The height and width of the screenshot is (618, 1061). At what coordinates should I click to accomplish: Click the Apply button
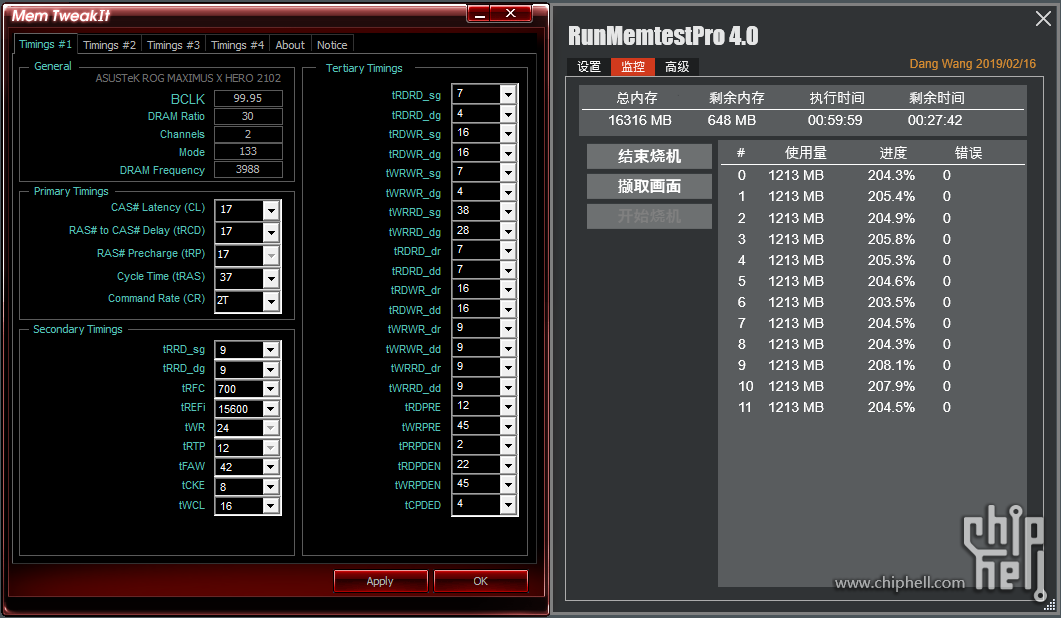(380, 581)
